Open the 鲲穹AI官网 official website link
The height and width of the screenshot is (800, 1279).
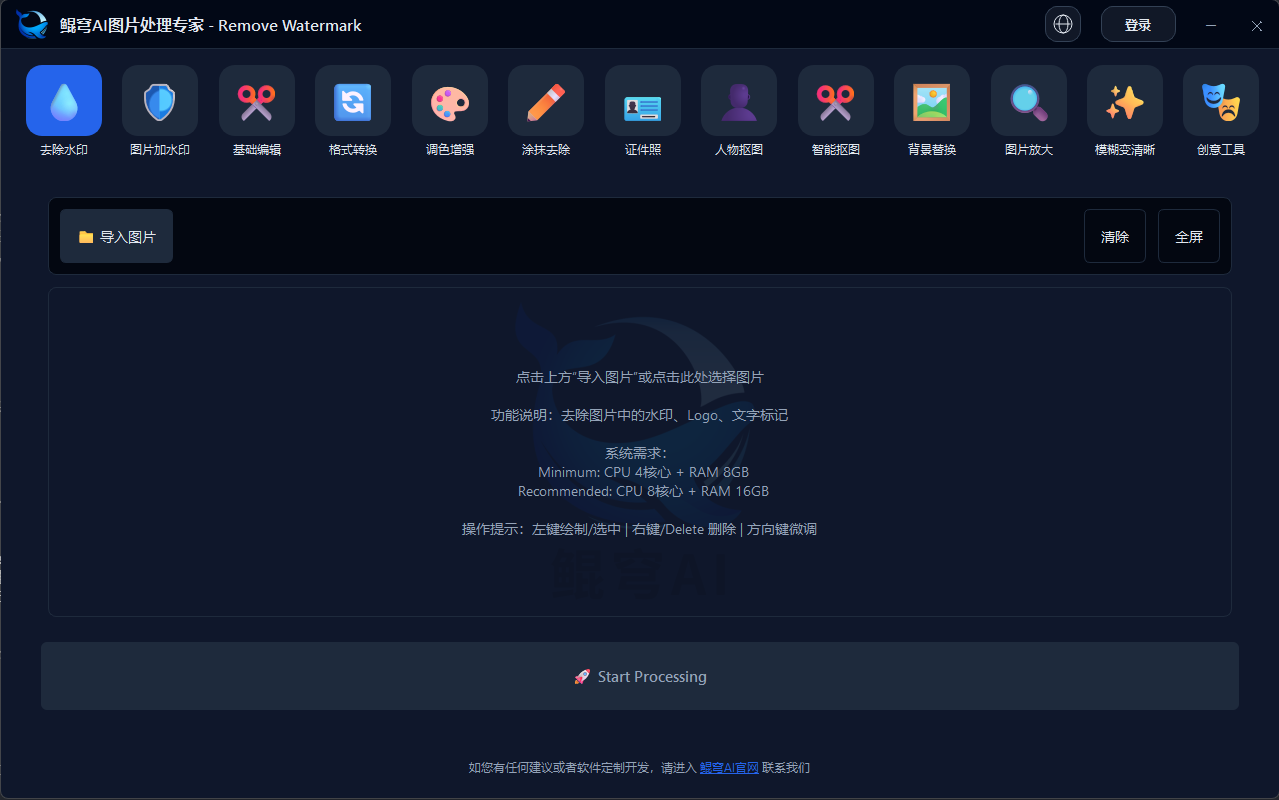tap(728, 767)
